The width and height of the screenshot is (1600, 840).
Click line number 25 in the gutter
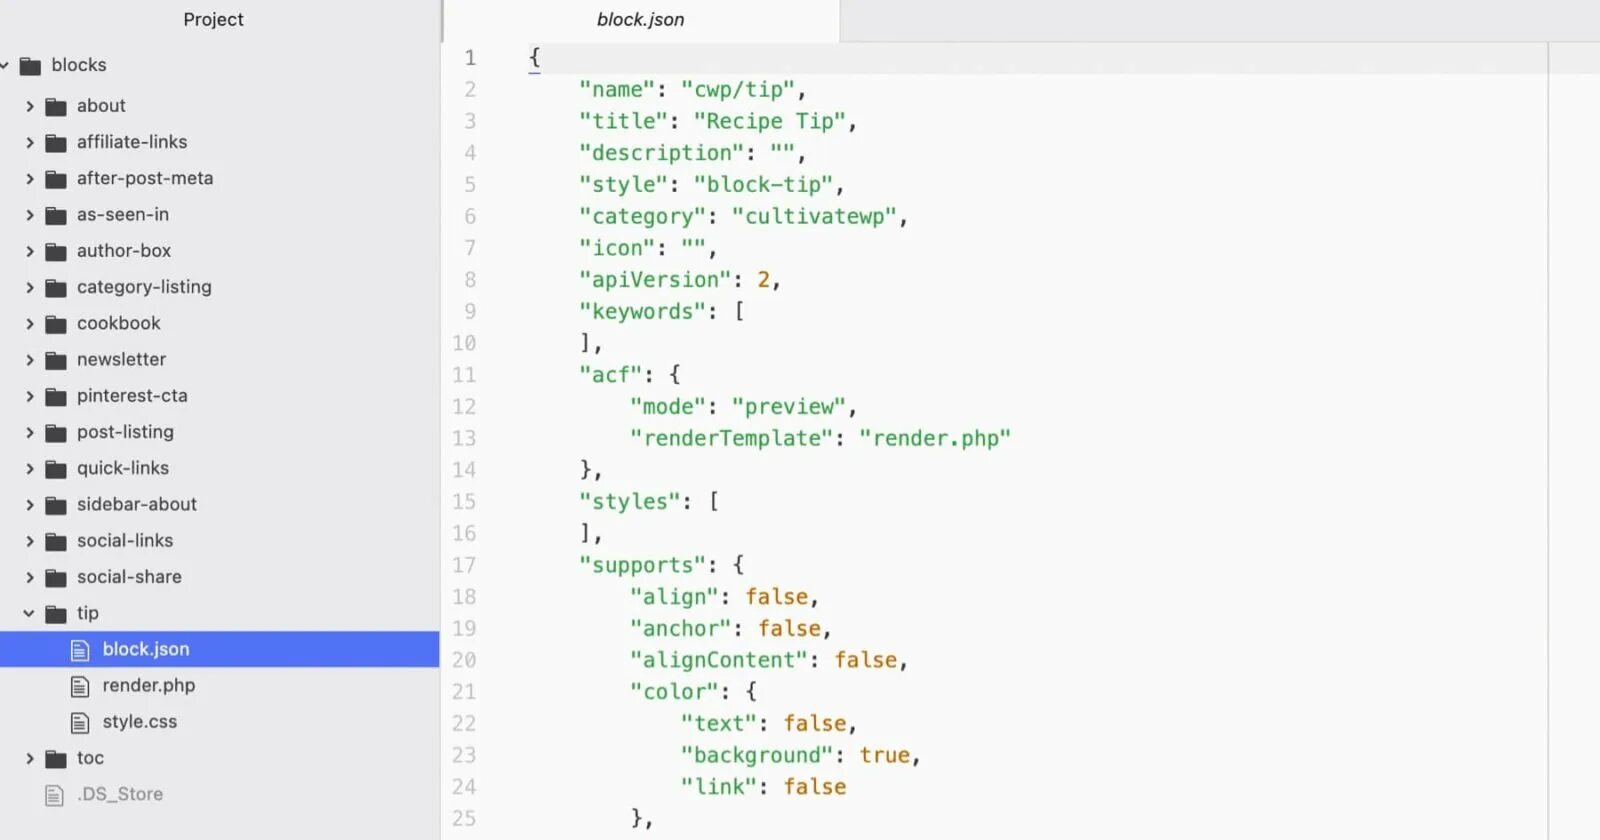coord(464,818)
